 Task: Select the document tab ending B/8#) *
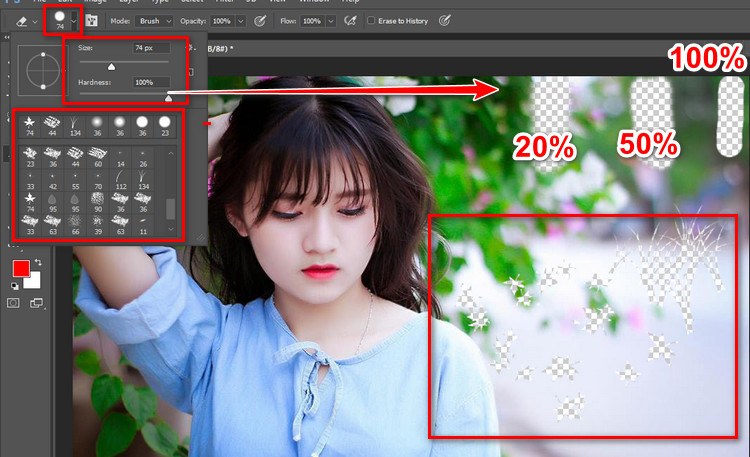click(x=221, y=48)
